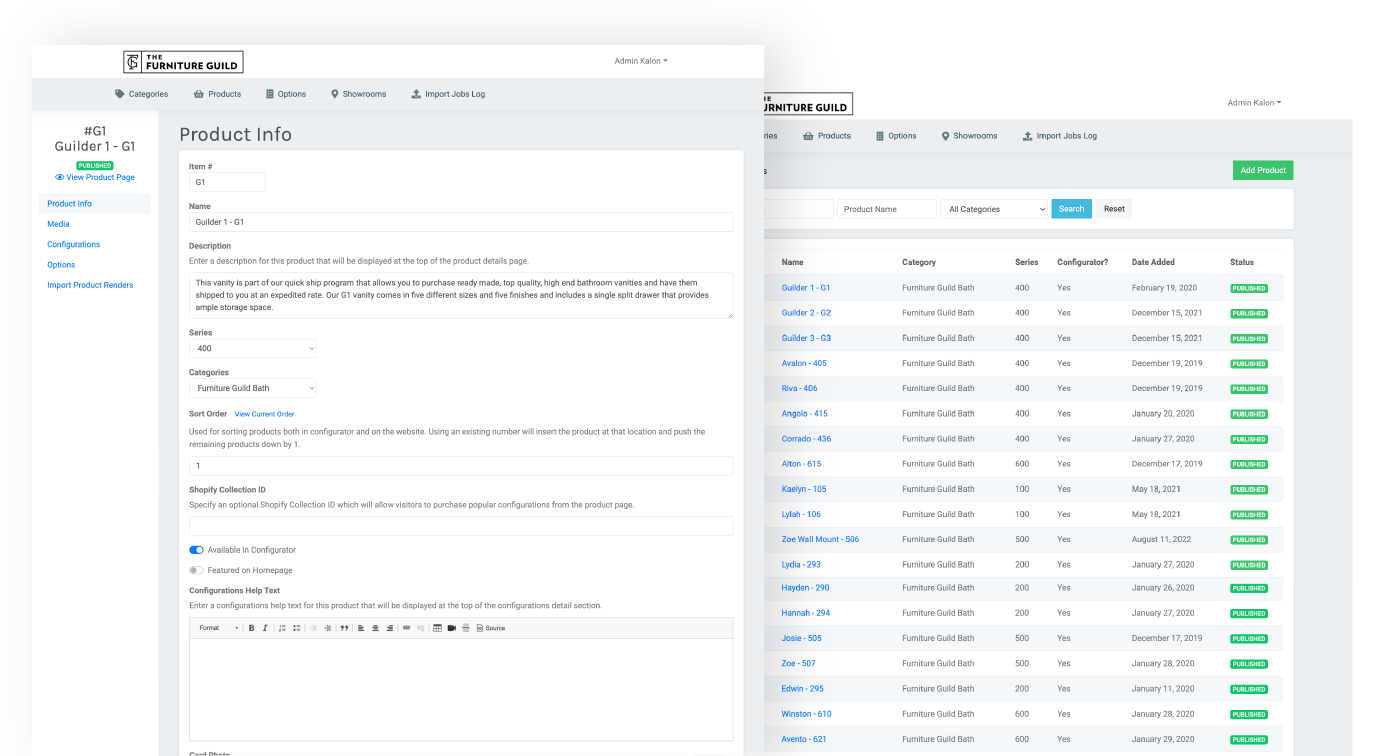The image size is (1385, 756).
Task: Insert numbered list in editor toolbar
Action: click(x=282, y=628)
